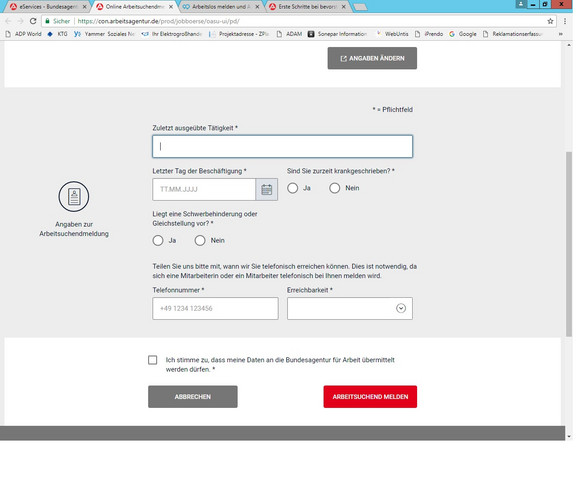
Task: Switch to the eServices Bundesagentur tab
Action: [x=48, y=7]
